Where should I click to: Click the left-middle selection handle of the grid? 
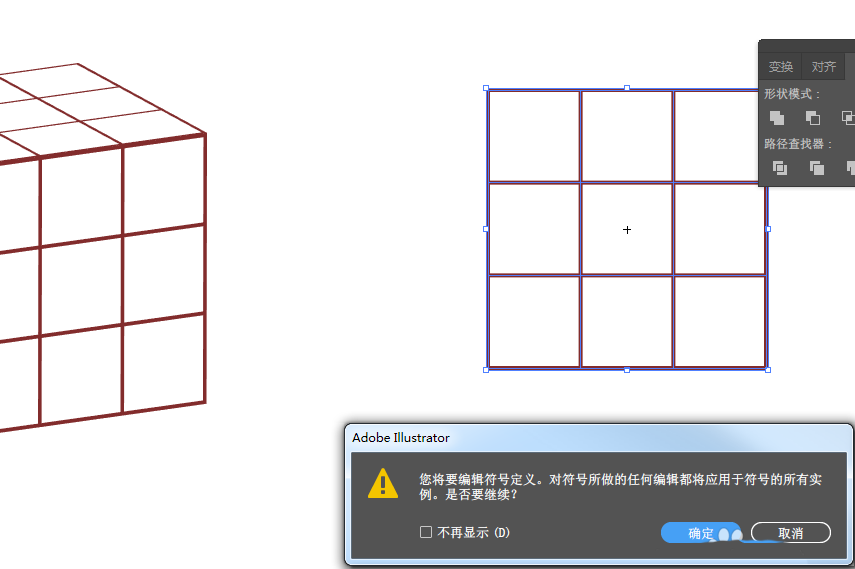point(486,229)
